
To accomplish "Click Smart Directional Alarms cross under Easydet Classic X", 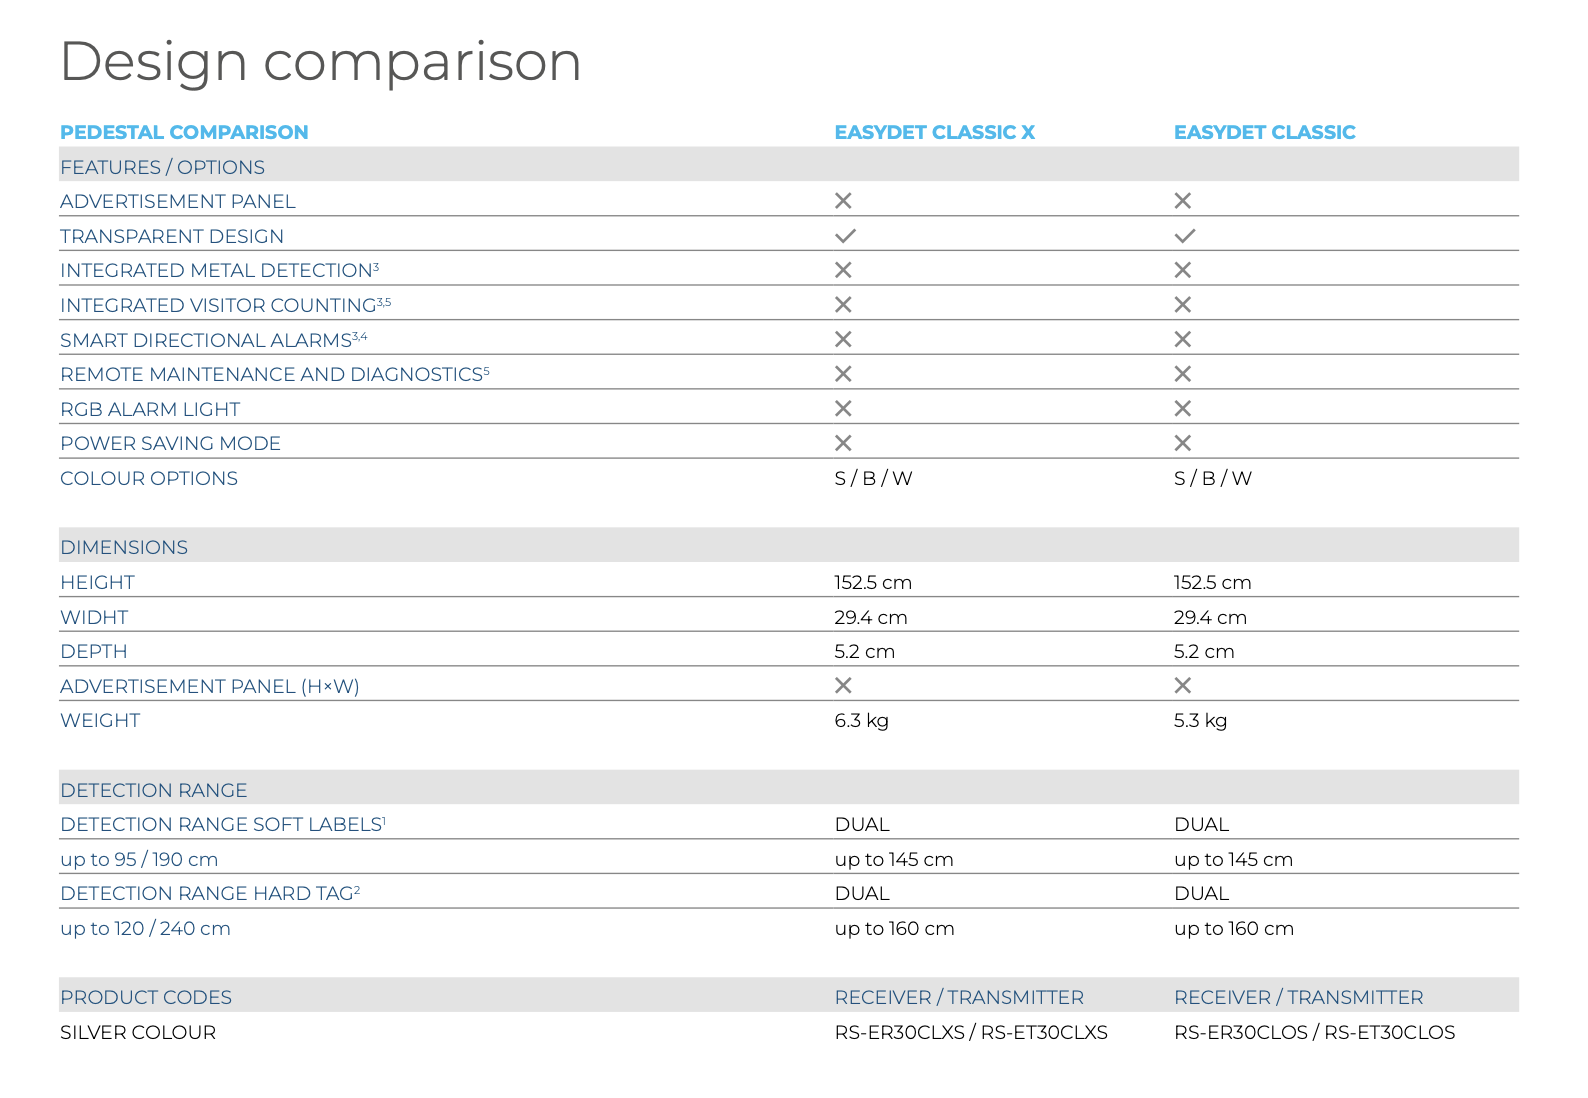I will point(843,339).
